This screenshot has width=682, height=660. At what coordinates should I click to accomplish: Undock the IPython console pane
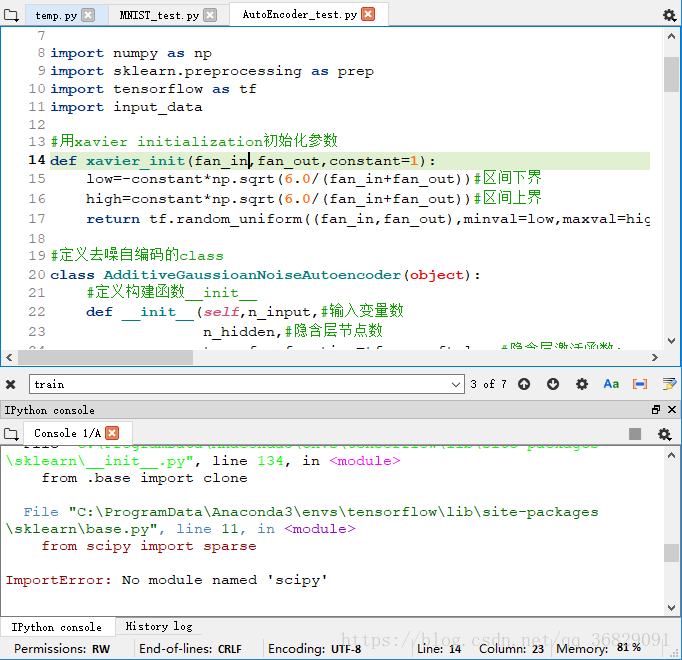[x=656, y=410]
